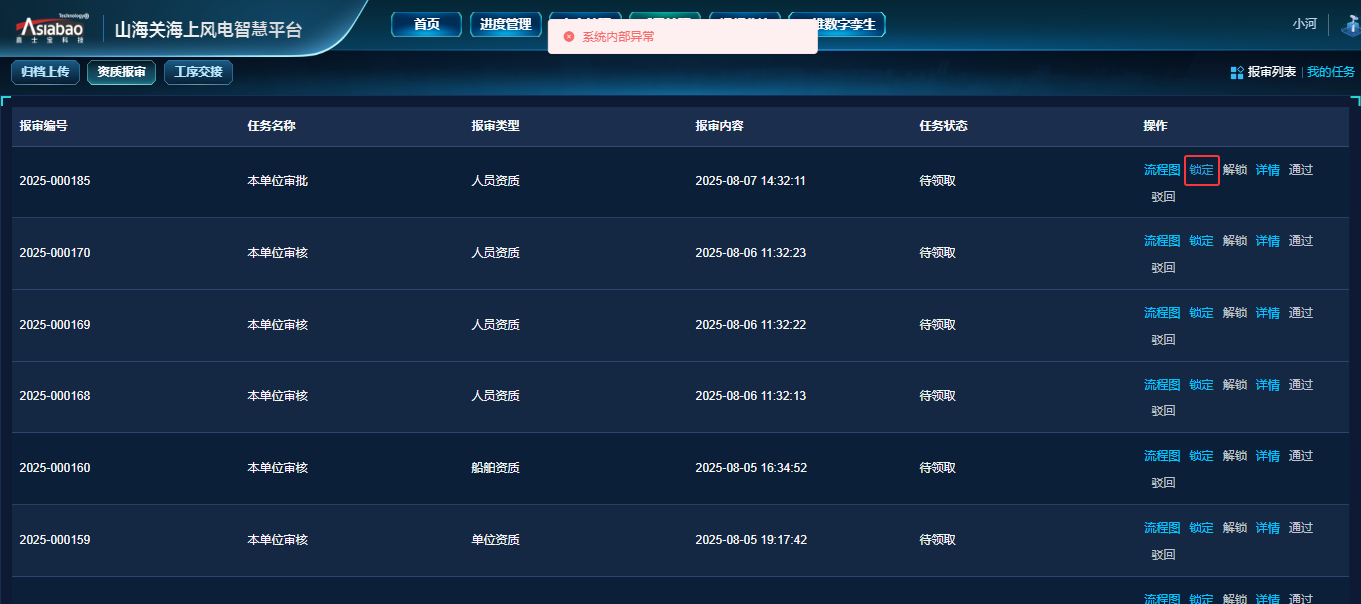Viewport: 1361px width, 604px height.
Task: Click the 任务状态 column header
Action: (x=943, y=126)
